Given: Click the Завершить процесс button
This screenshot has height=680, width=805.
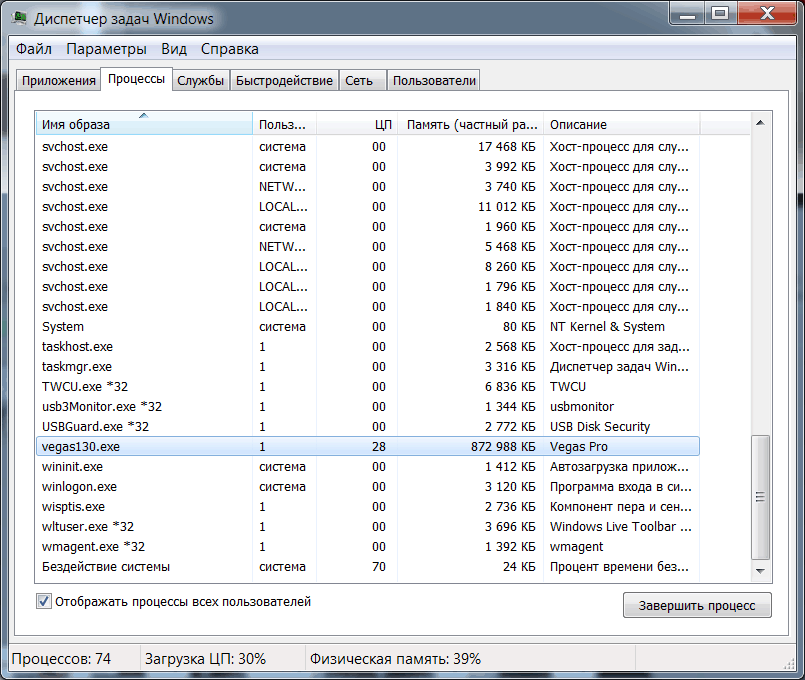Looking at the screenshot, I should point(697,606).
